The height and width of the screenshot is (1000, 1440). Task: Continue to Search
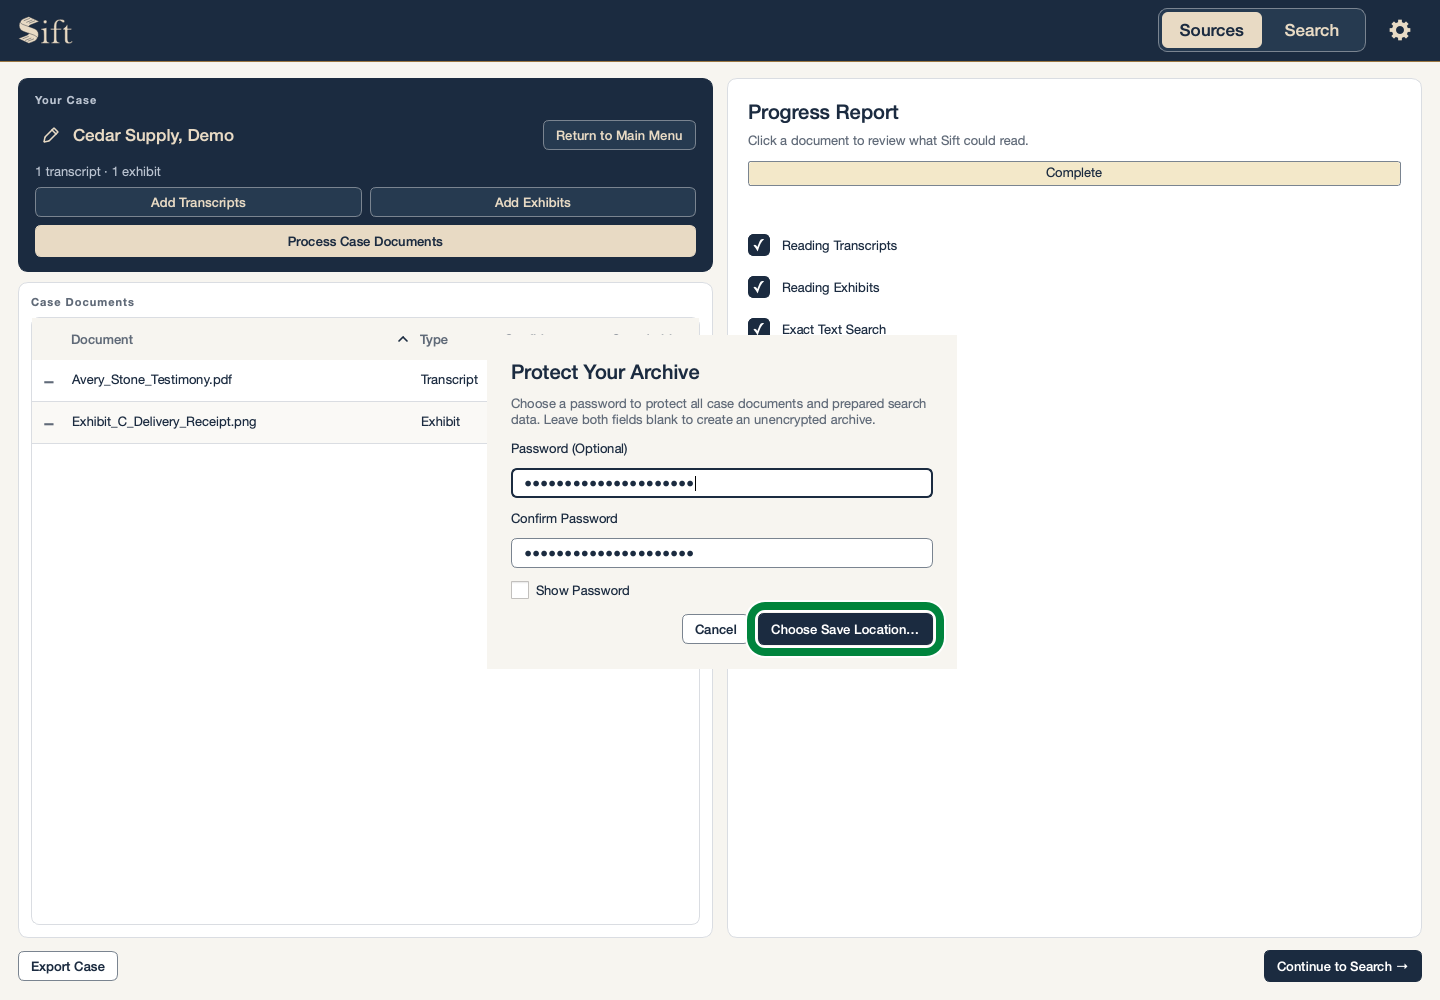1342,966
